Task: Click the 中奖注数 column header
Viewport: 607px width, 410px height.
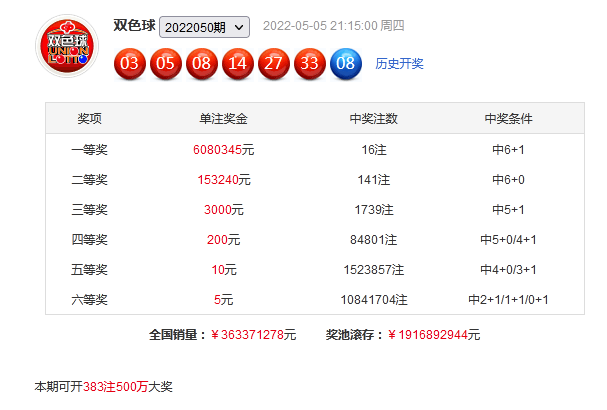Action: pos(374,118)
